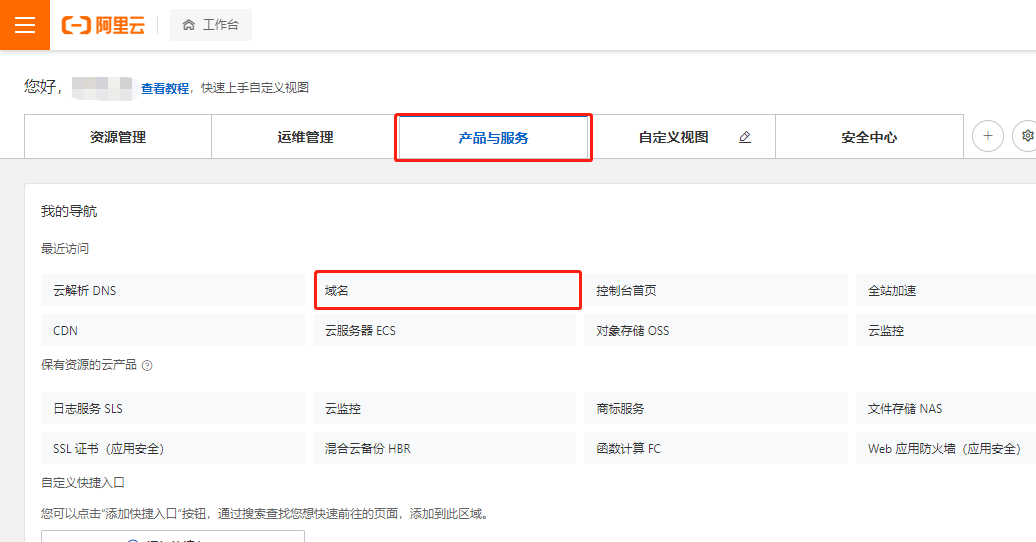Click the 查看教程 tutorial link

pos(165,88)
